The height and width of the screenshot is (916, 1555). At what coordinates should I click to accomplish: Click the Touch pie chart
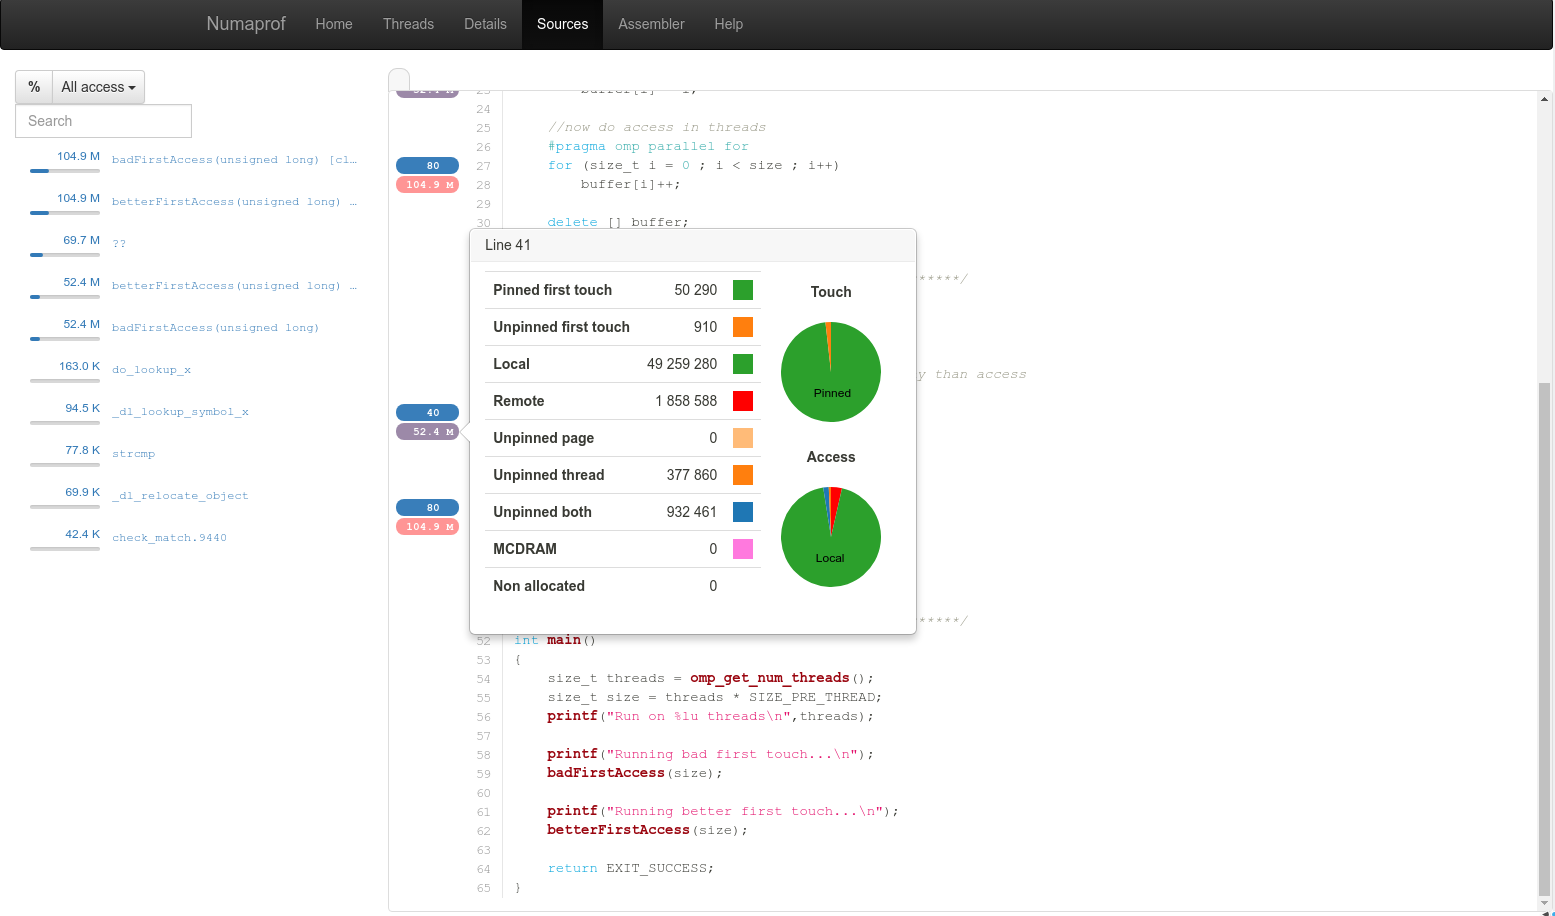pos(830,372)
